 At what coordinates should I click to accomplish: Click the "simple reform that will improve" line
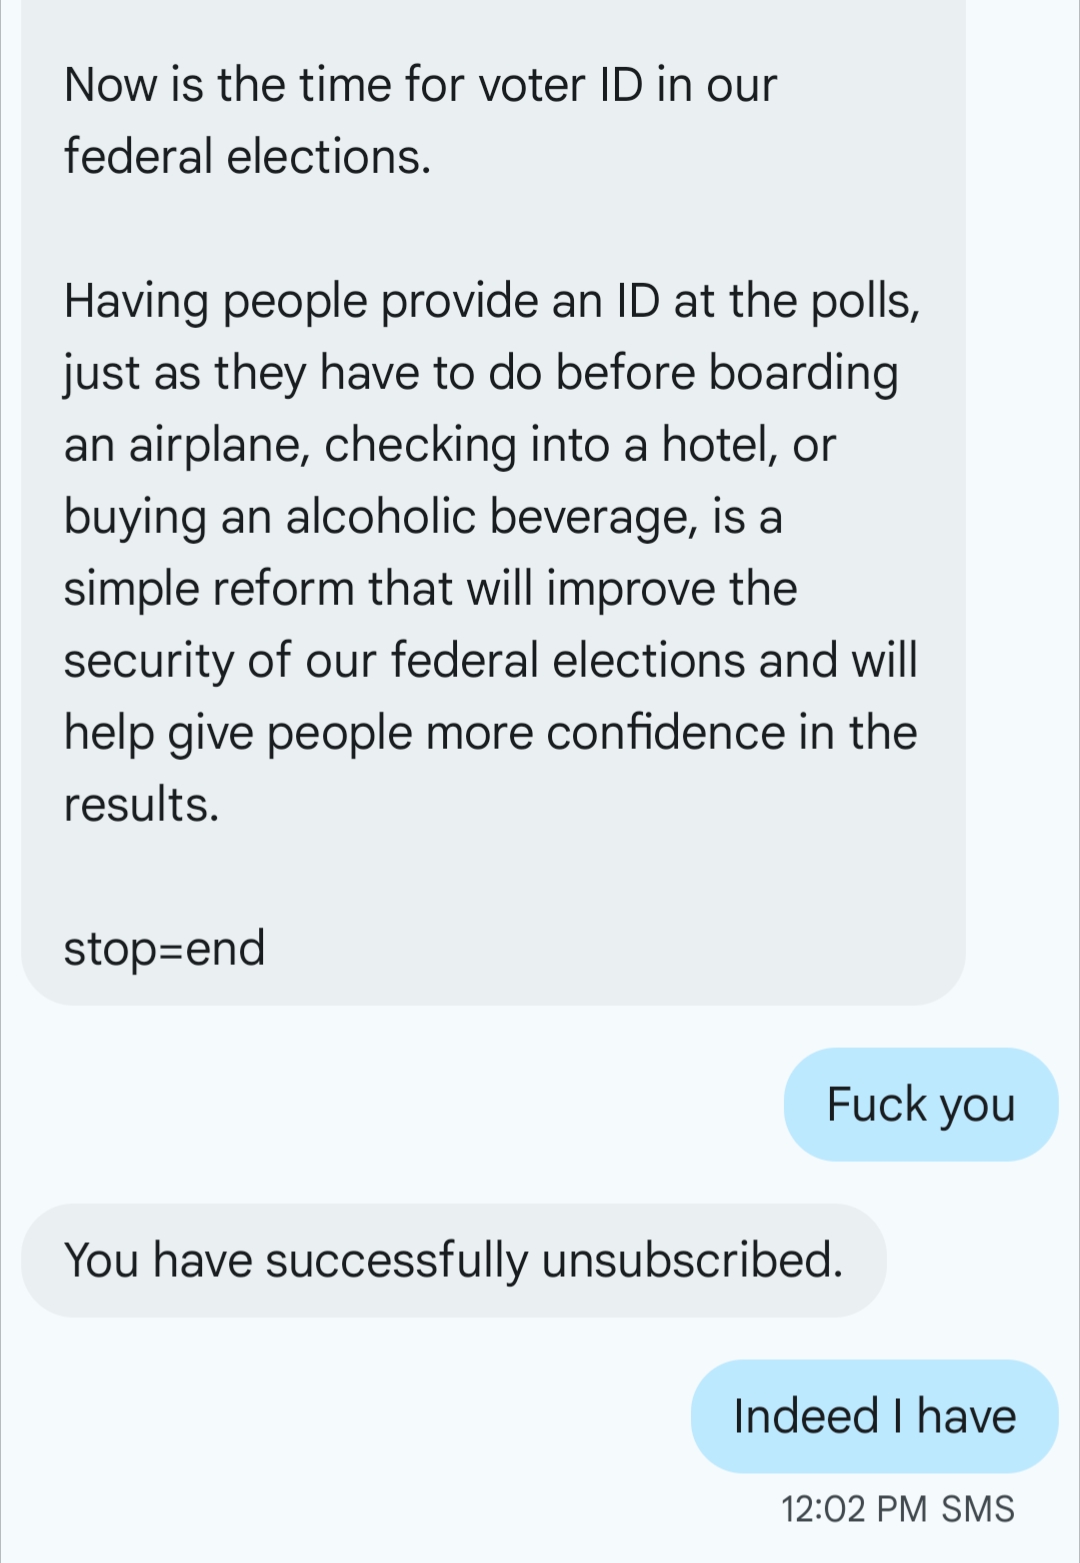click(430, 589)
